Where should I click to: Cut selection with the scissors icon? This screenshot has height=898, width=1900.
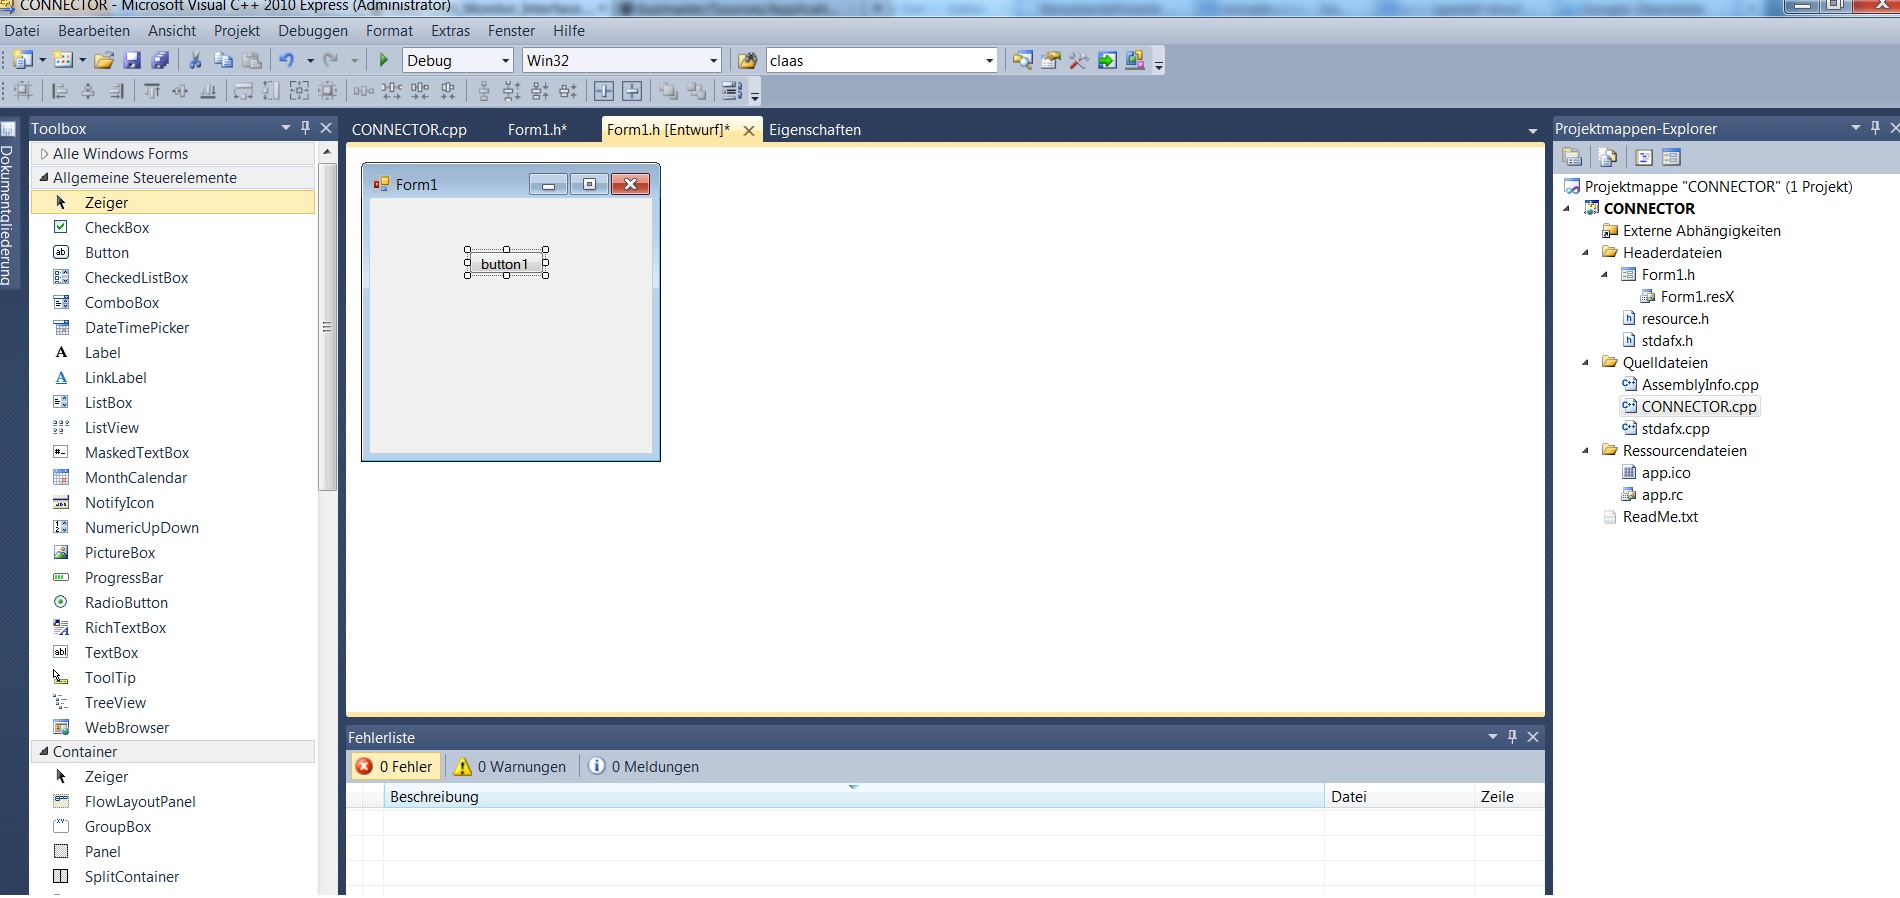[195, 60]
